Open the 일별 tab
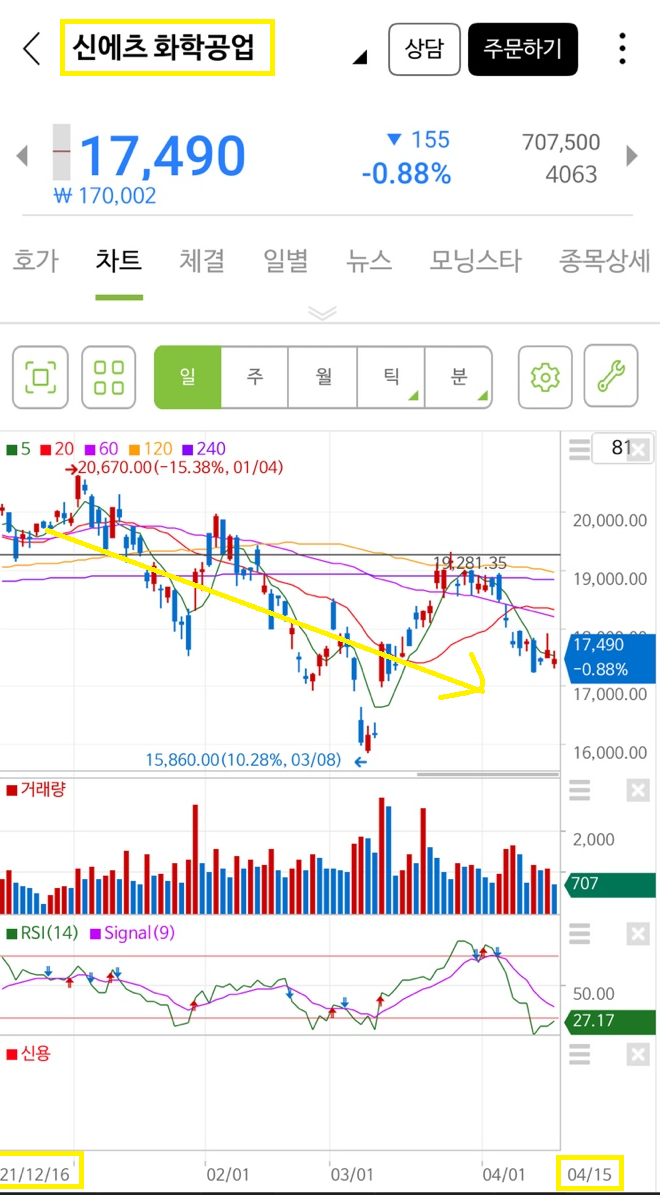This screenshot has width=666, height=1195. (x=285, y=261)
